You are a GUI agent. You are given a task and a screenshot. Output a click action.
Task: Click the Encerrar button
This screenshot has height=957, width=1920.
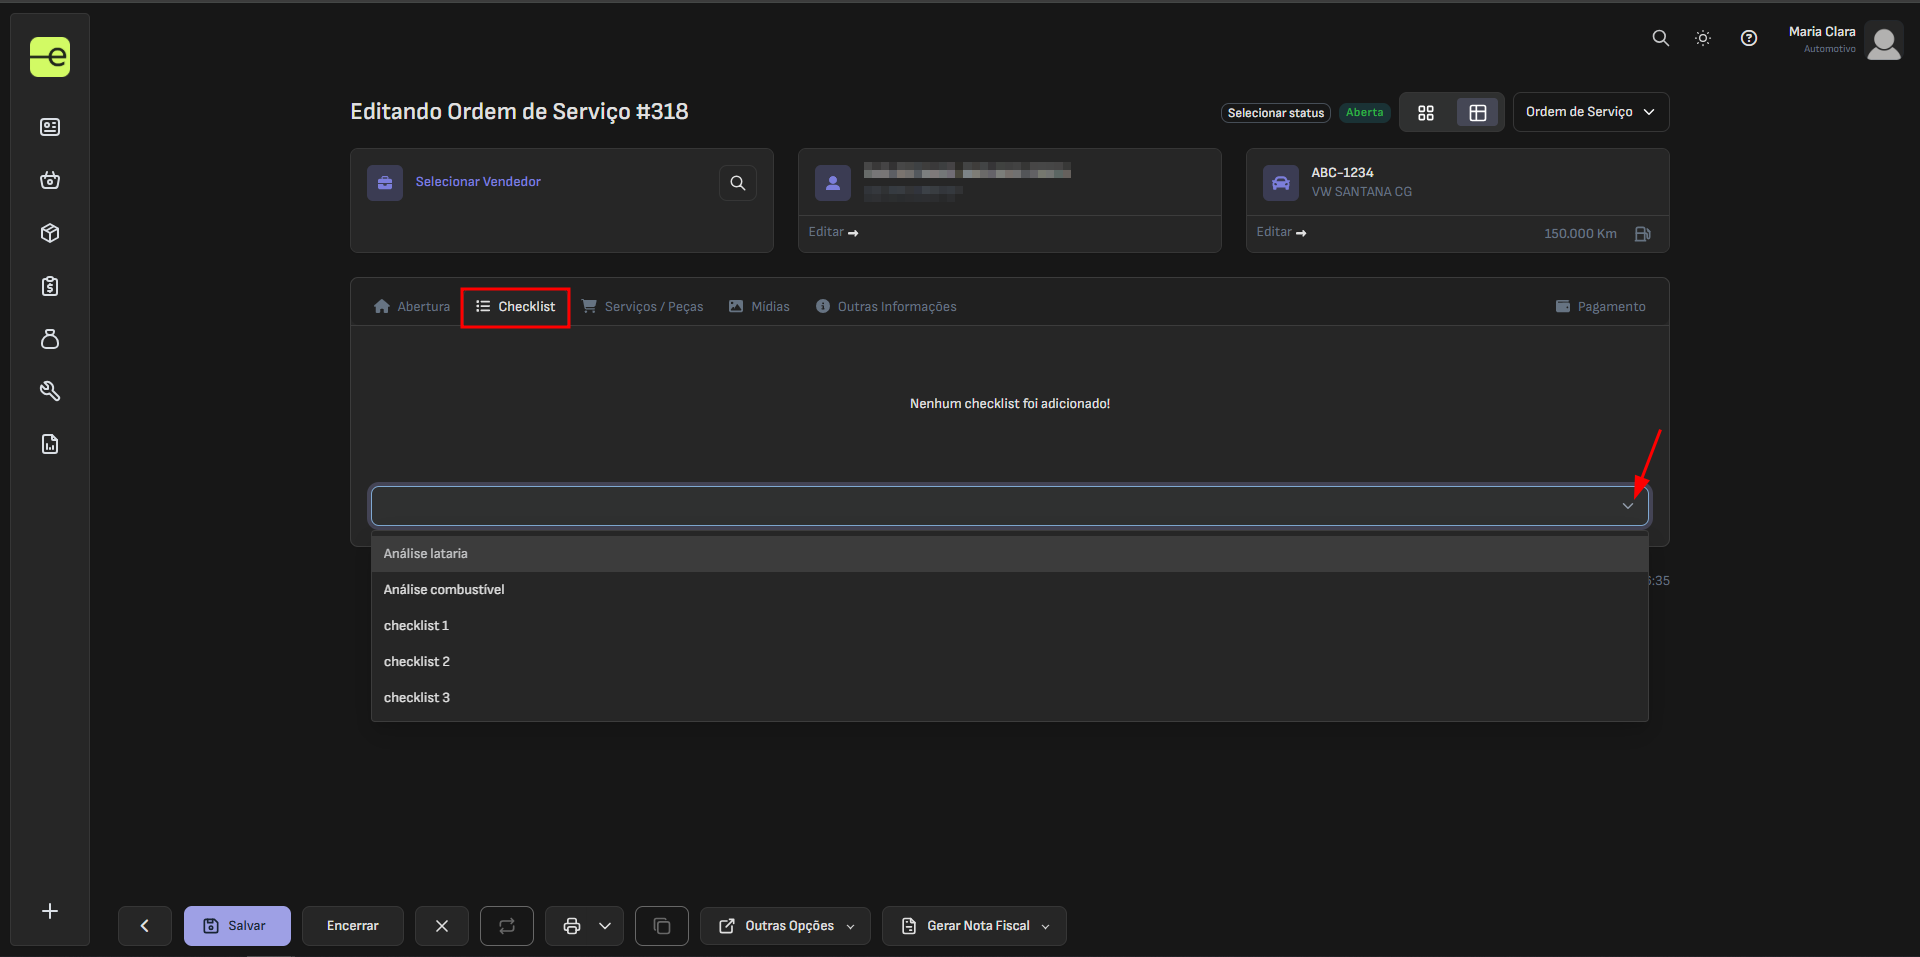point(352,926)
